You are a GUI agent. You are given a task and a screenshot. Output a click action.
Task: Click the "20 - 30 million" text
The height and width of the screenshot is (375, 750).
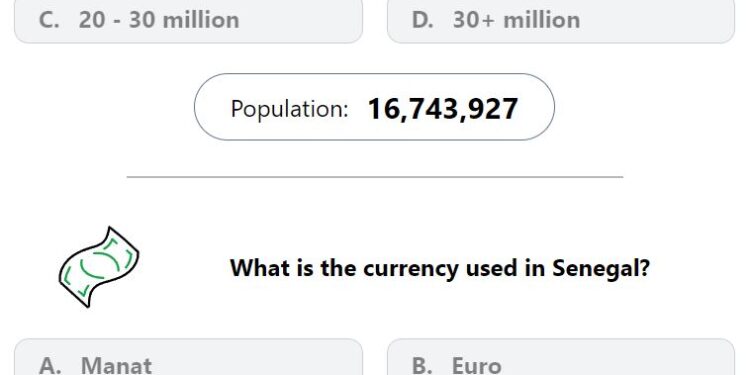(x=159, y=20)
